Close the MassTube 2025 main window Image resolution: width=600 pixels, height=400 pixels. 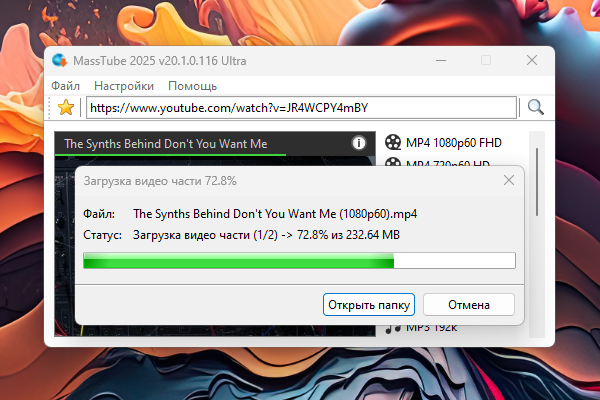point(532,60)
